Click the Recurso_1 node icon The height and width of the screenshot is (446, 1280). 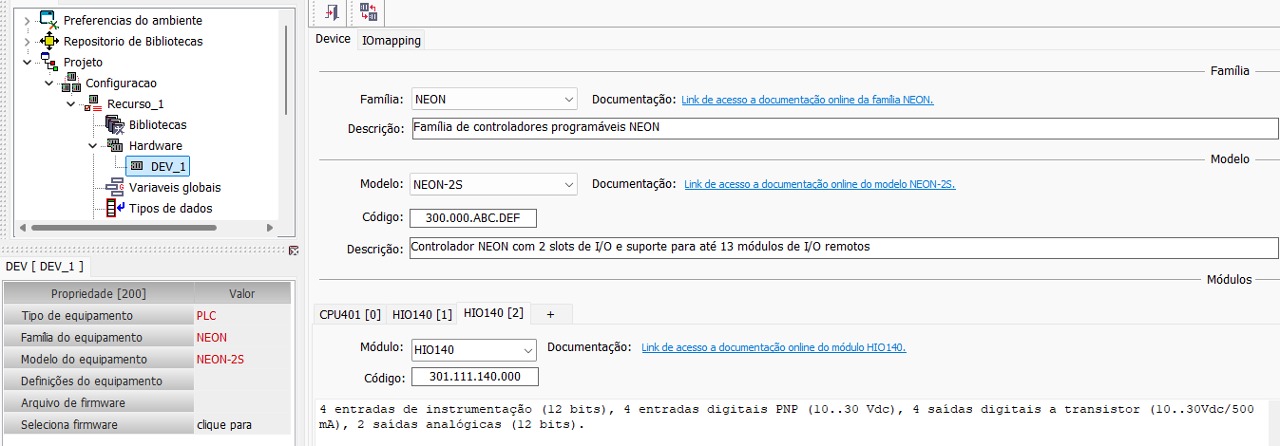point(93,104)
